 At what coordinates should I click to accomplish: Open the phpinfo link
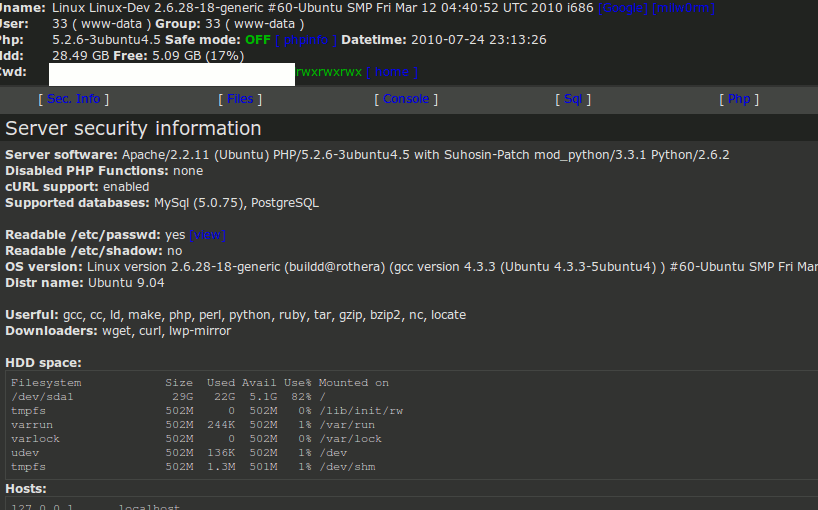(306, 40)
